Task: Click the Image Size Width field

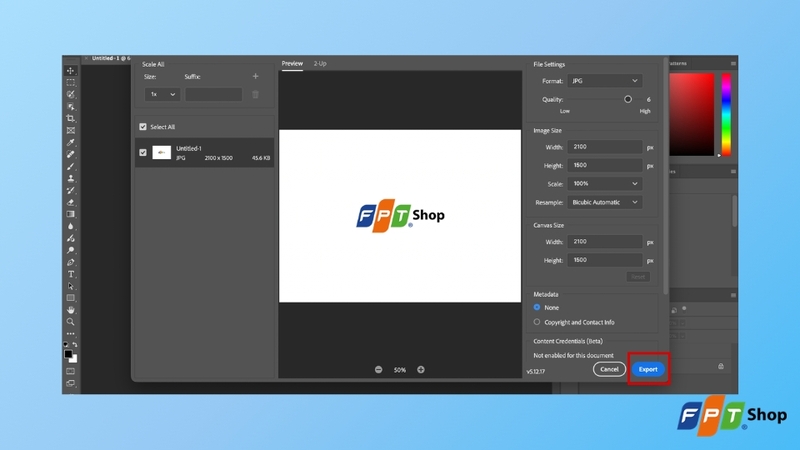Action: (x=605, y=147)
